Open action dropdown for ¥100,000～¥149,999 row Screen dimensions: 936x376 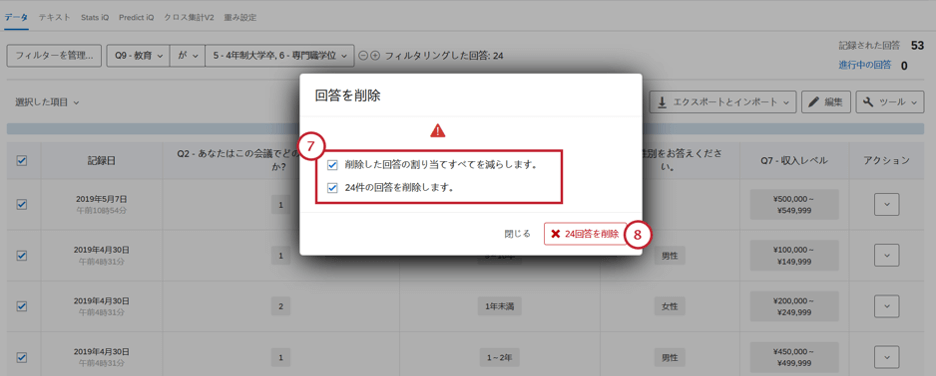(x=886, y=256)
